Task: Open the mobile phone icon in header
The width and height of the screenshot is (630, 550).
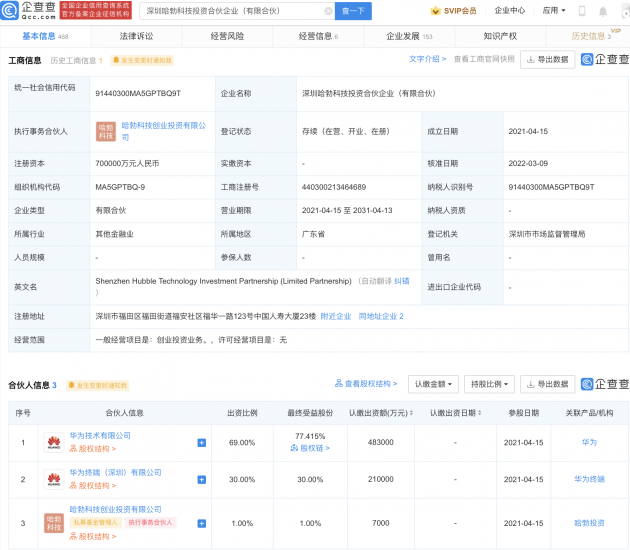Action: point(581,11)
